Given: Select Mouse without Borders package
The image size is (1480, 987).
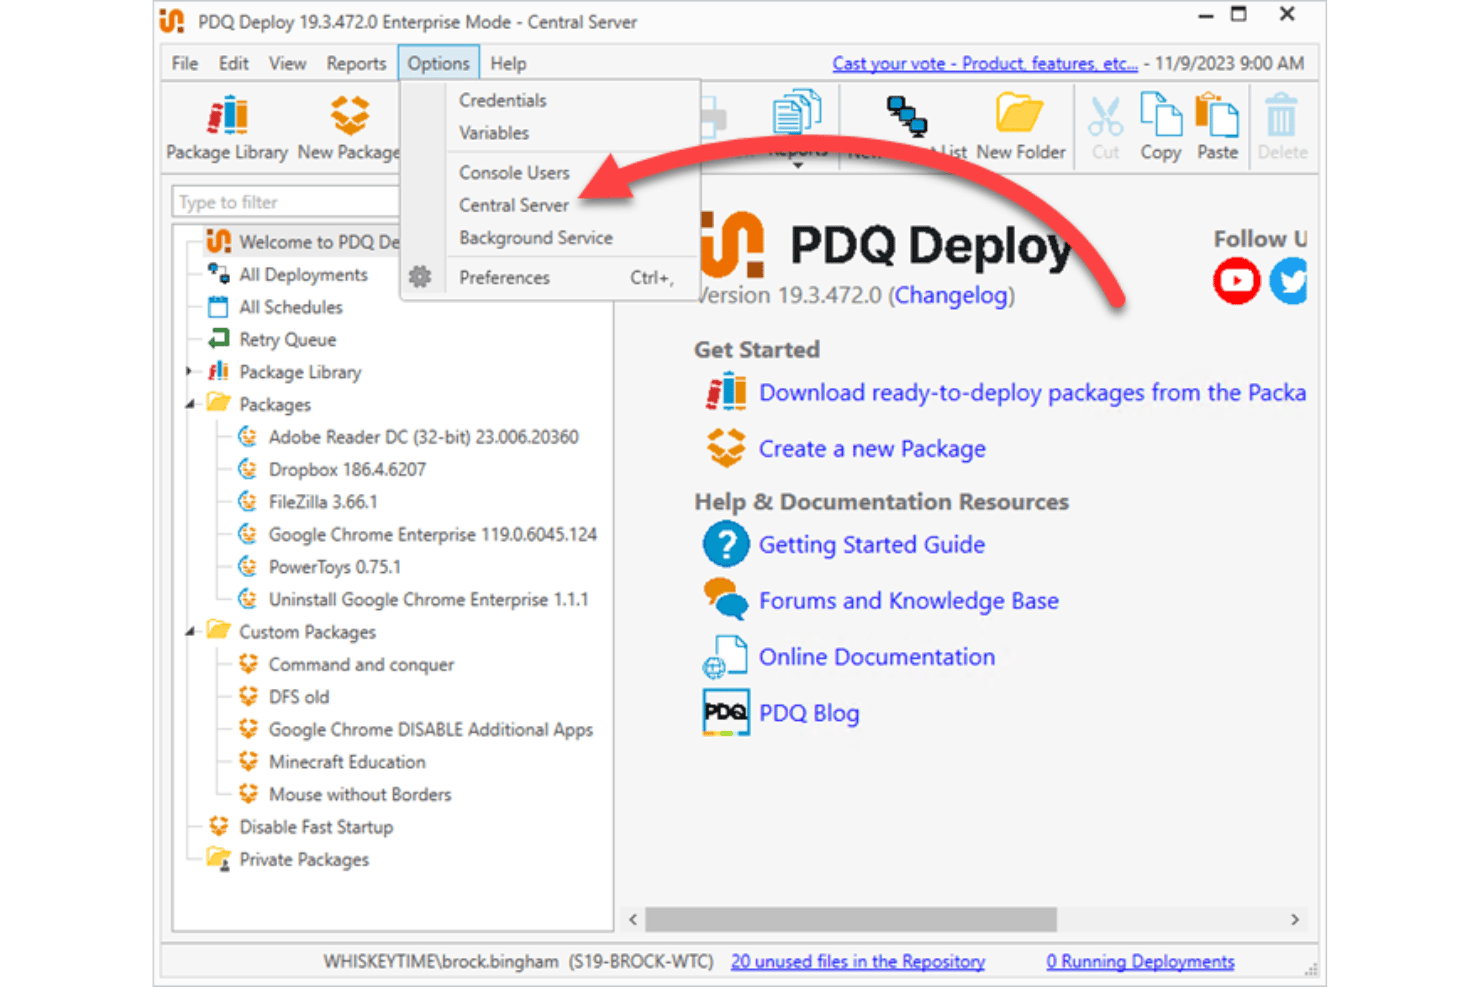Looking at the screenshot, I should pyautogui.click(x=360, y=794).
